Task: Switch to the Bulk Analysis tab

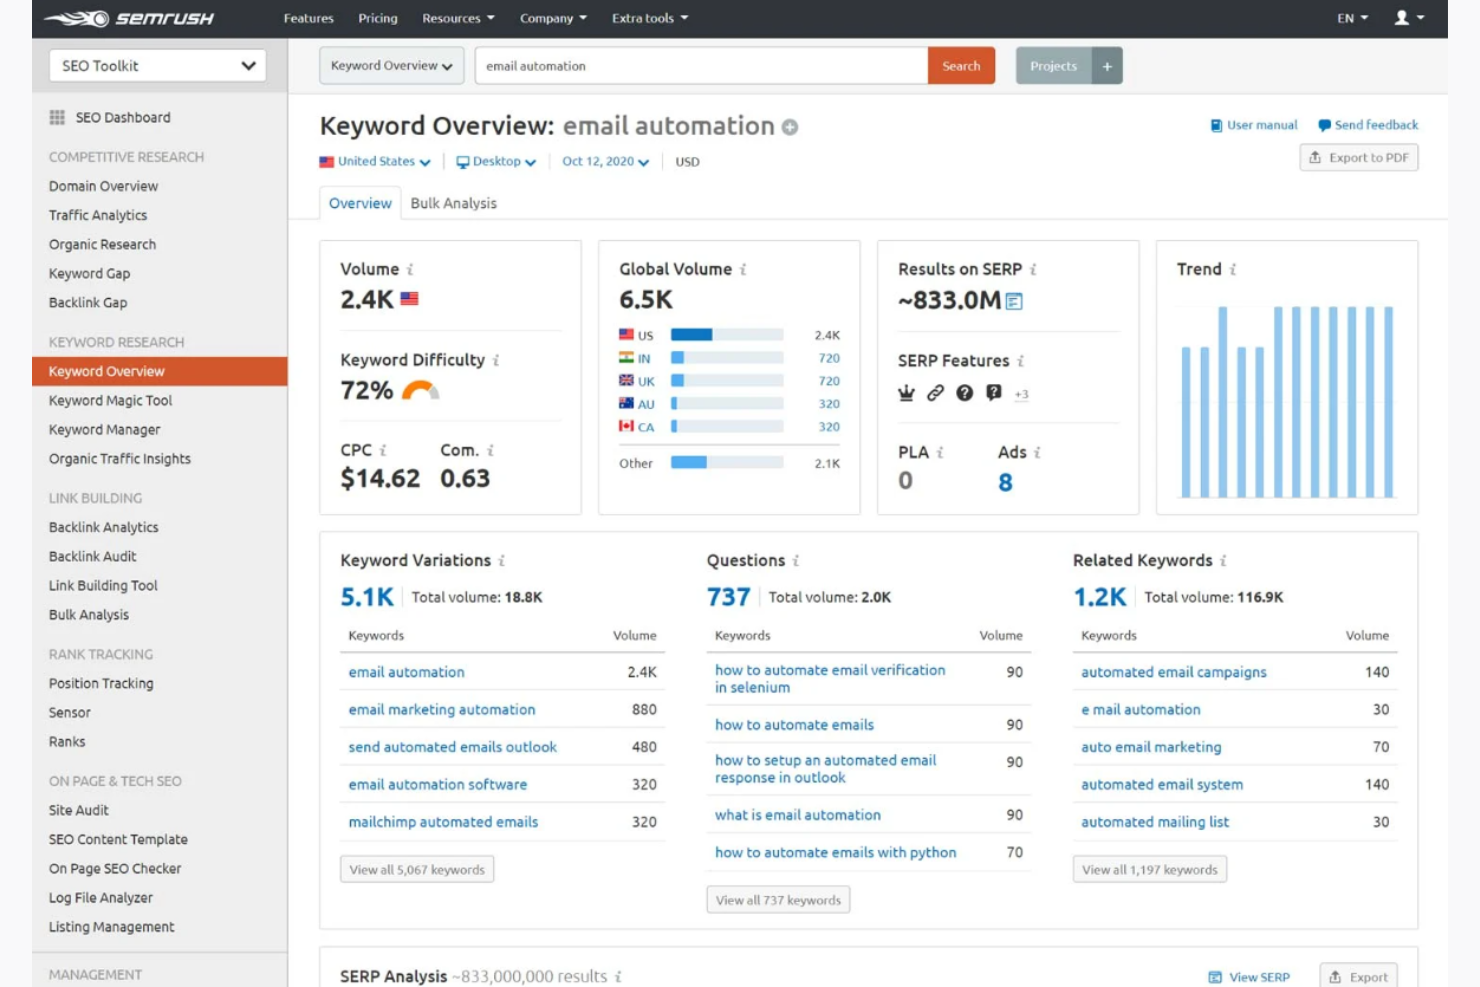Action: (x=453, y=203)
